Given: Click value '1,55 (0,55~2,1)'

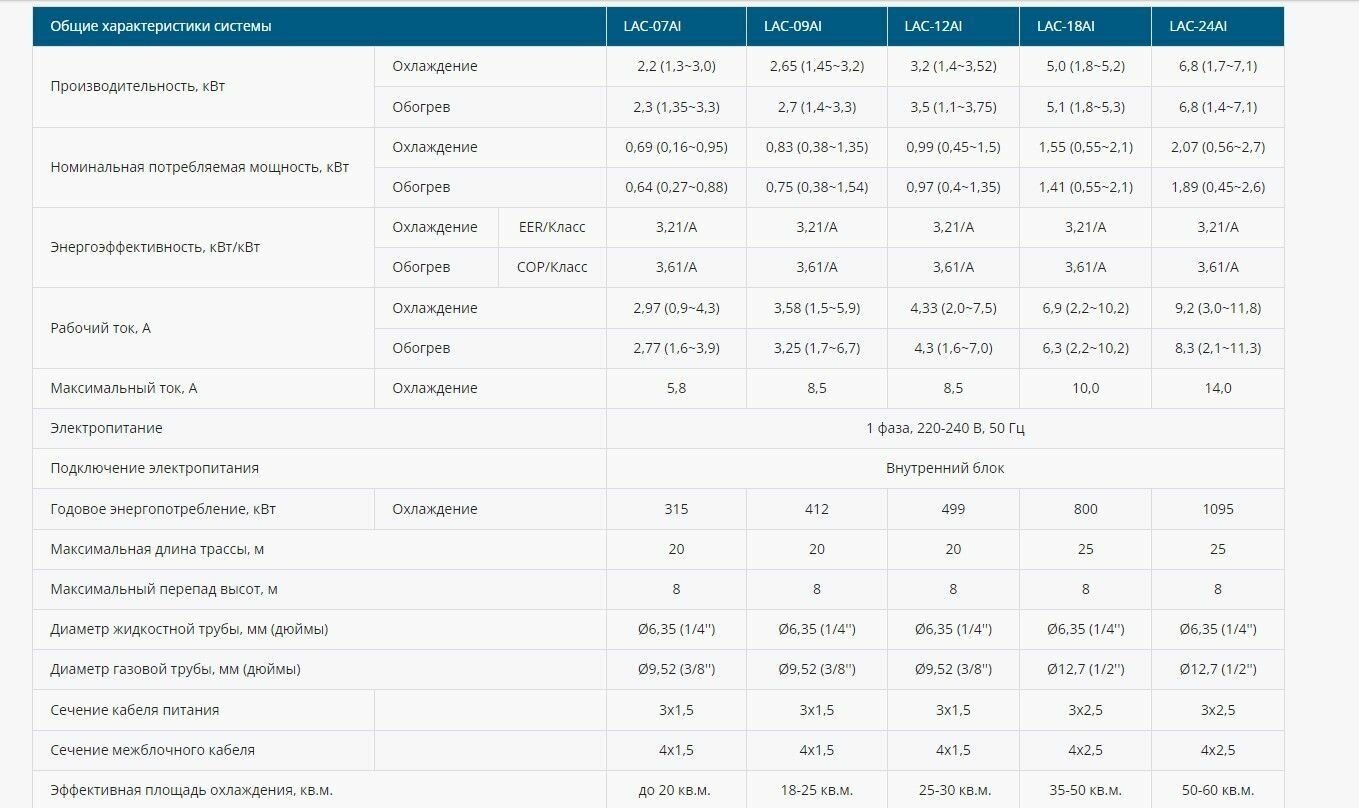Looking at the screenshot, I should point(1086,147).
